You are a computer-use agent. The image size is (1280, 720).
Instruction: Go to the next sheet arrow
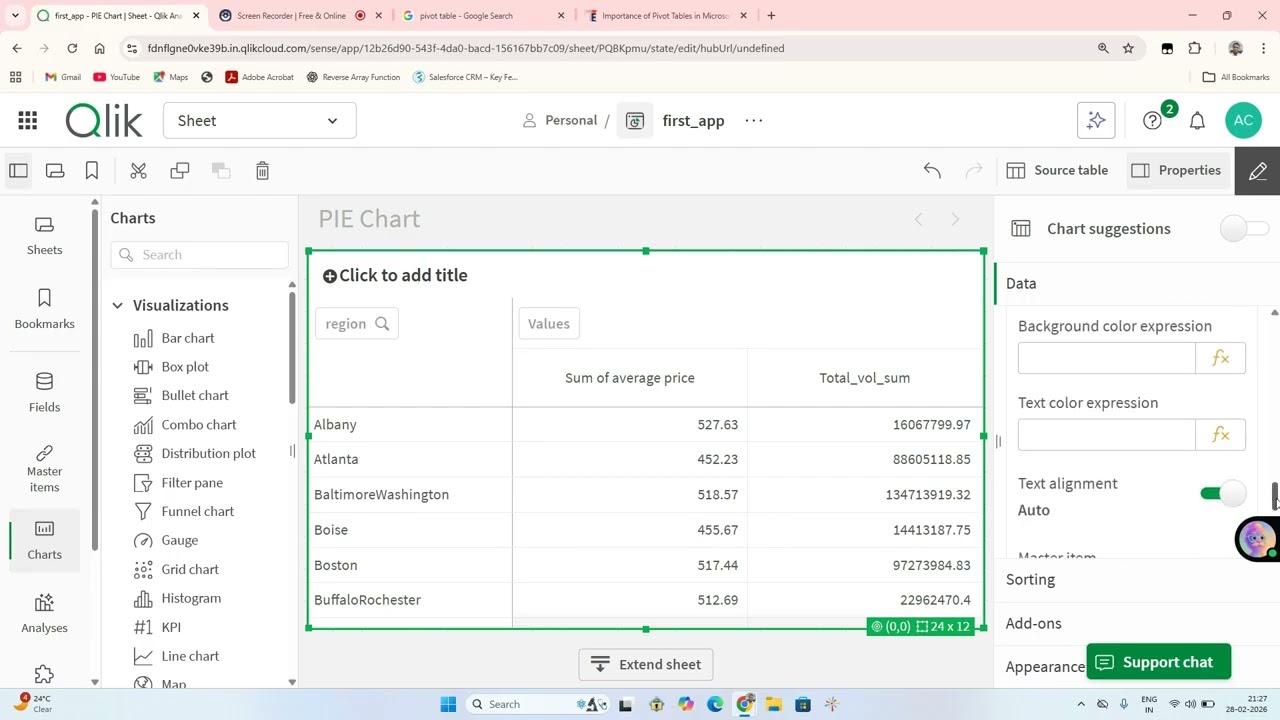[x=955, y=219]
